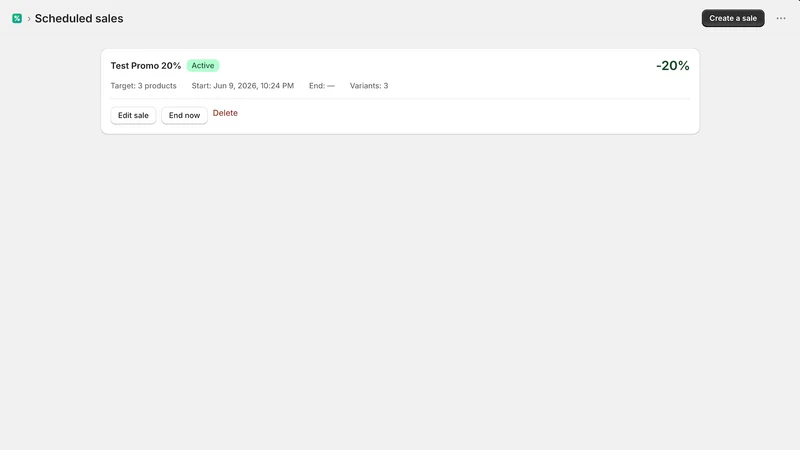Click the Start: Jun 9, 2026 date text

242,86
